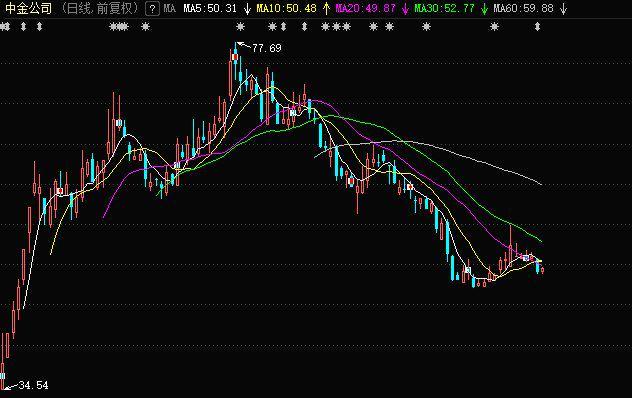Viewport: 632px width, 398px height.
Task: Click the 34.54 low price label
Action: pyautogui.click(x=33, y=385)
